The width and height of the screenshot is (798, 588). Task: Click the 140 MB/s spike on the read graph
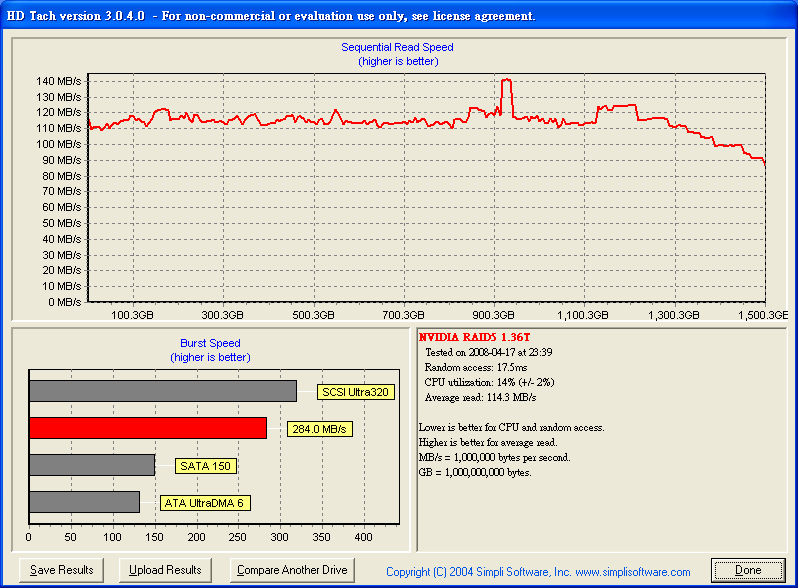coord(506,82)
